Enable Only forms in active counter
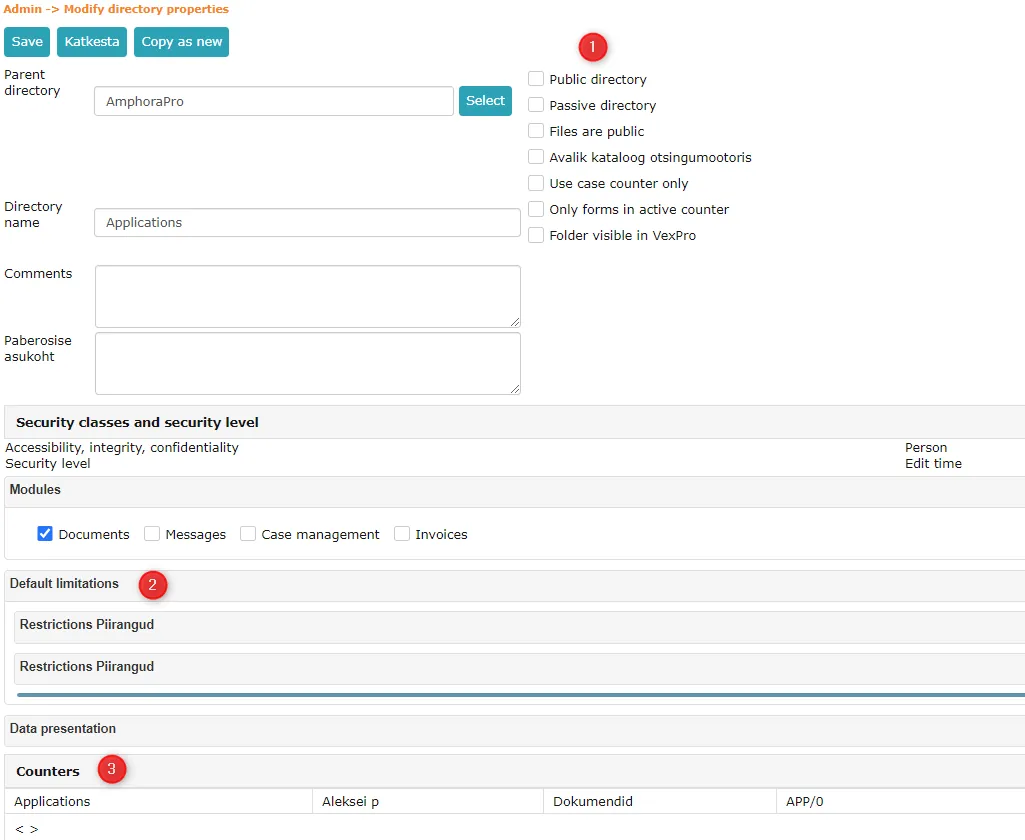1025x840 pixels. click(536, 209)
